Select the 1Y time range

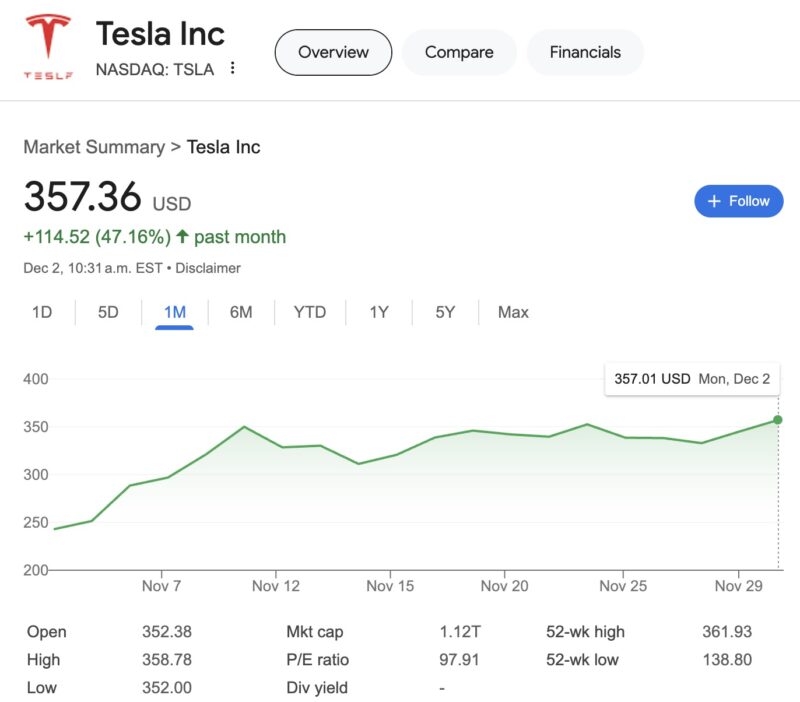pyautogui.click(x=379, y=312)
